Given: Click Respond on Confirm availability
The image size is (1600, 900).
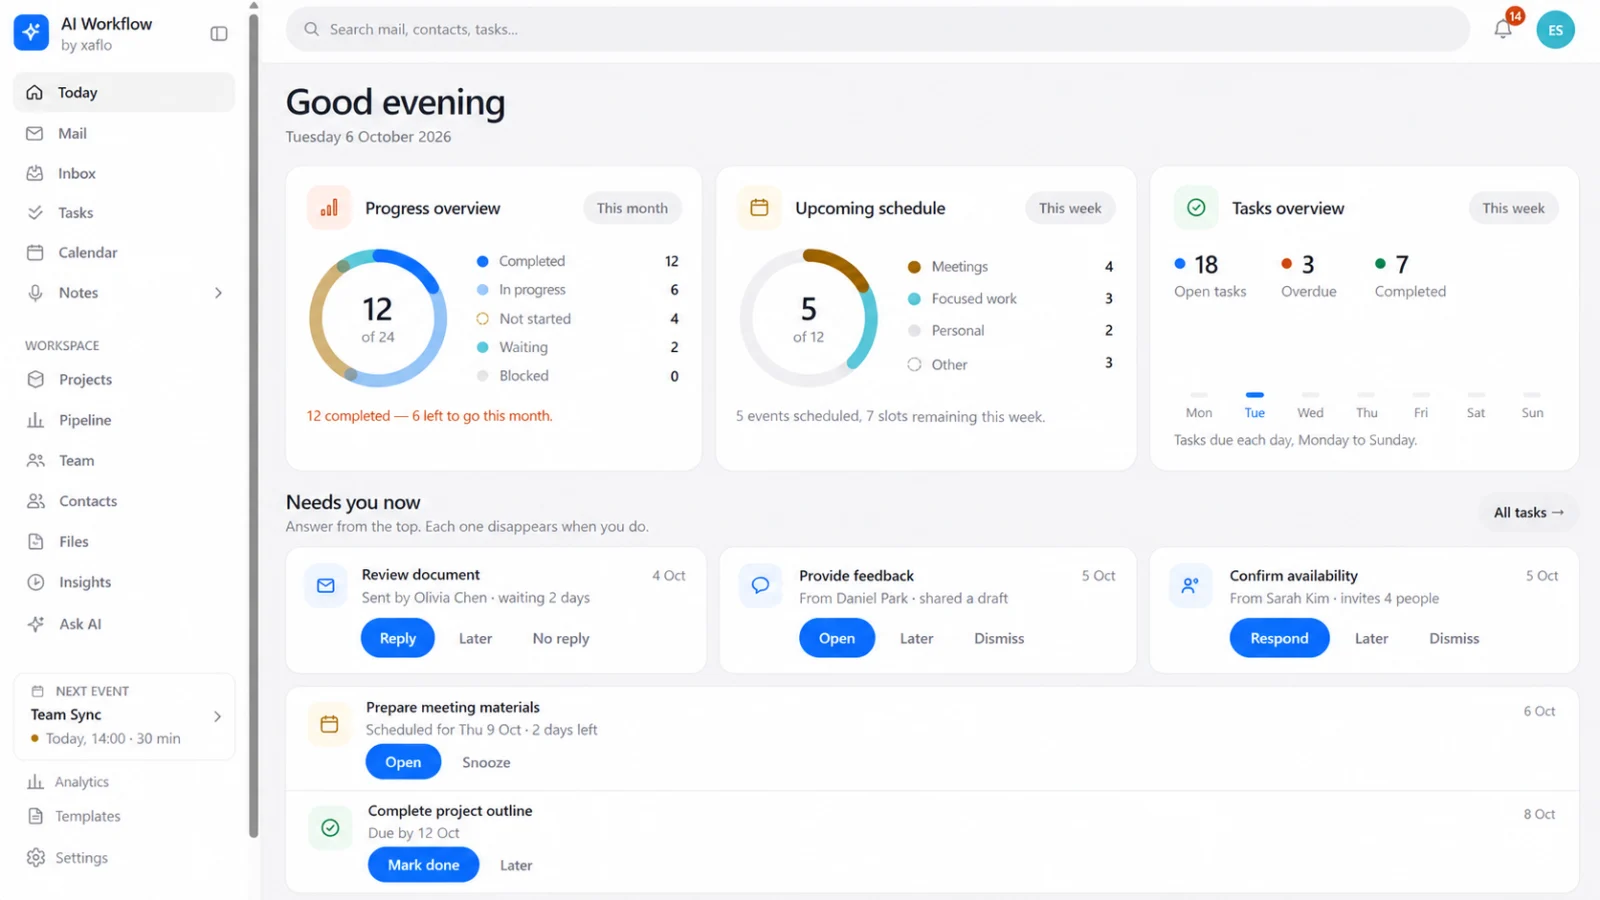Looking at the screenshot, I should [x=1279, y=638].
